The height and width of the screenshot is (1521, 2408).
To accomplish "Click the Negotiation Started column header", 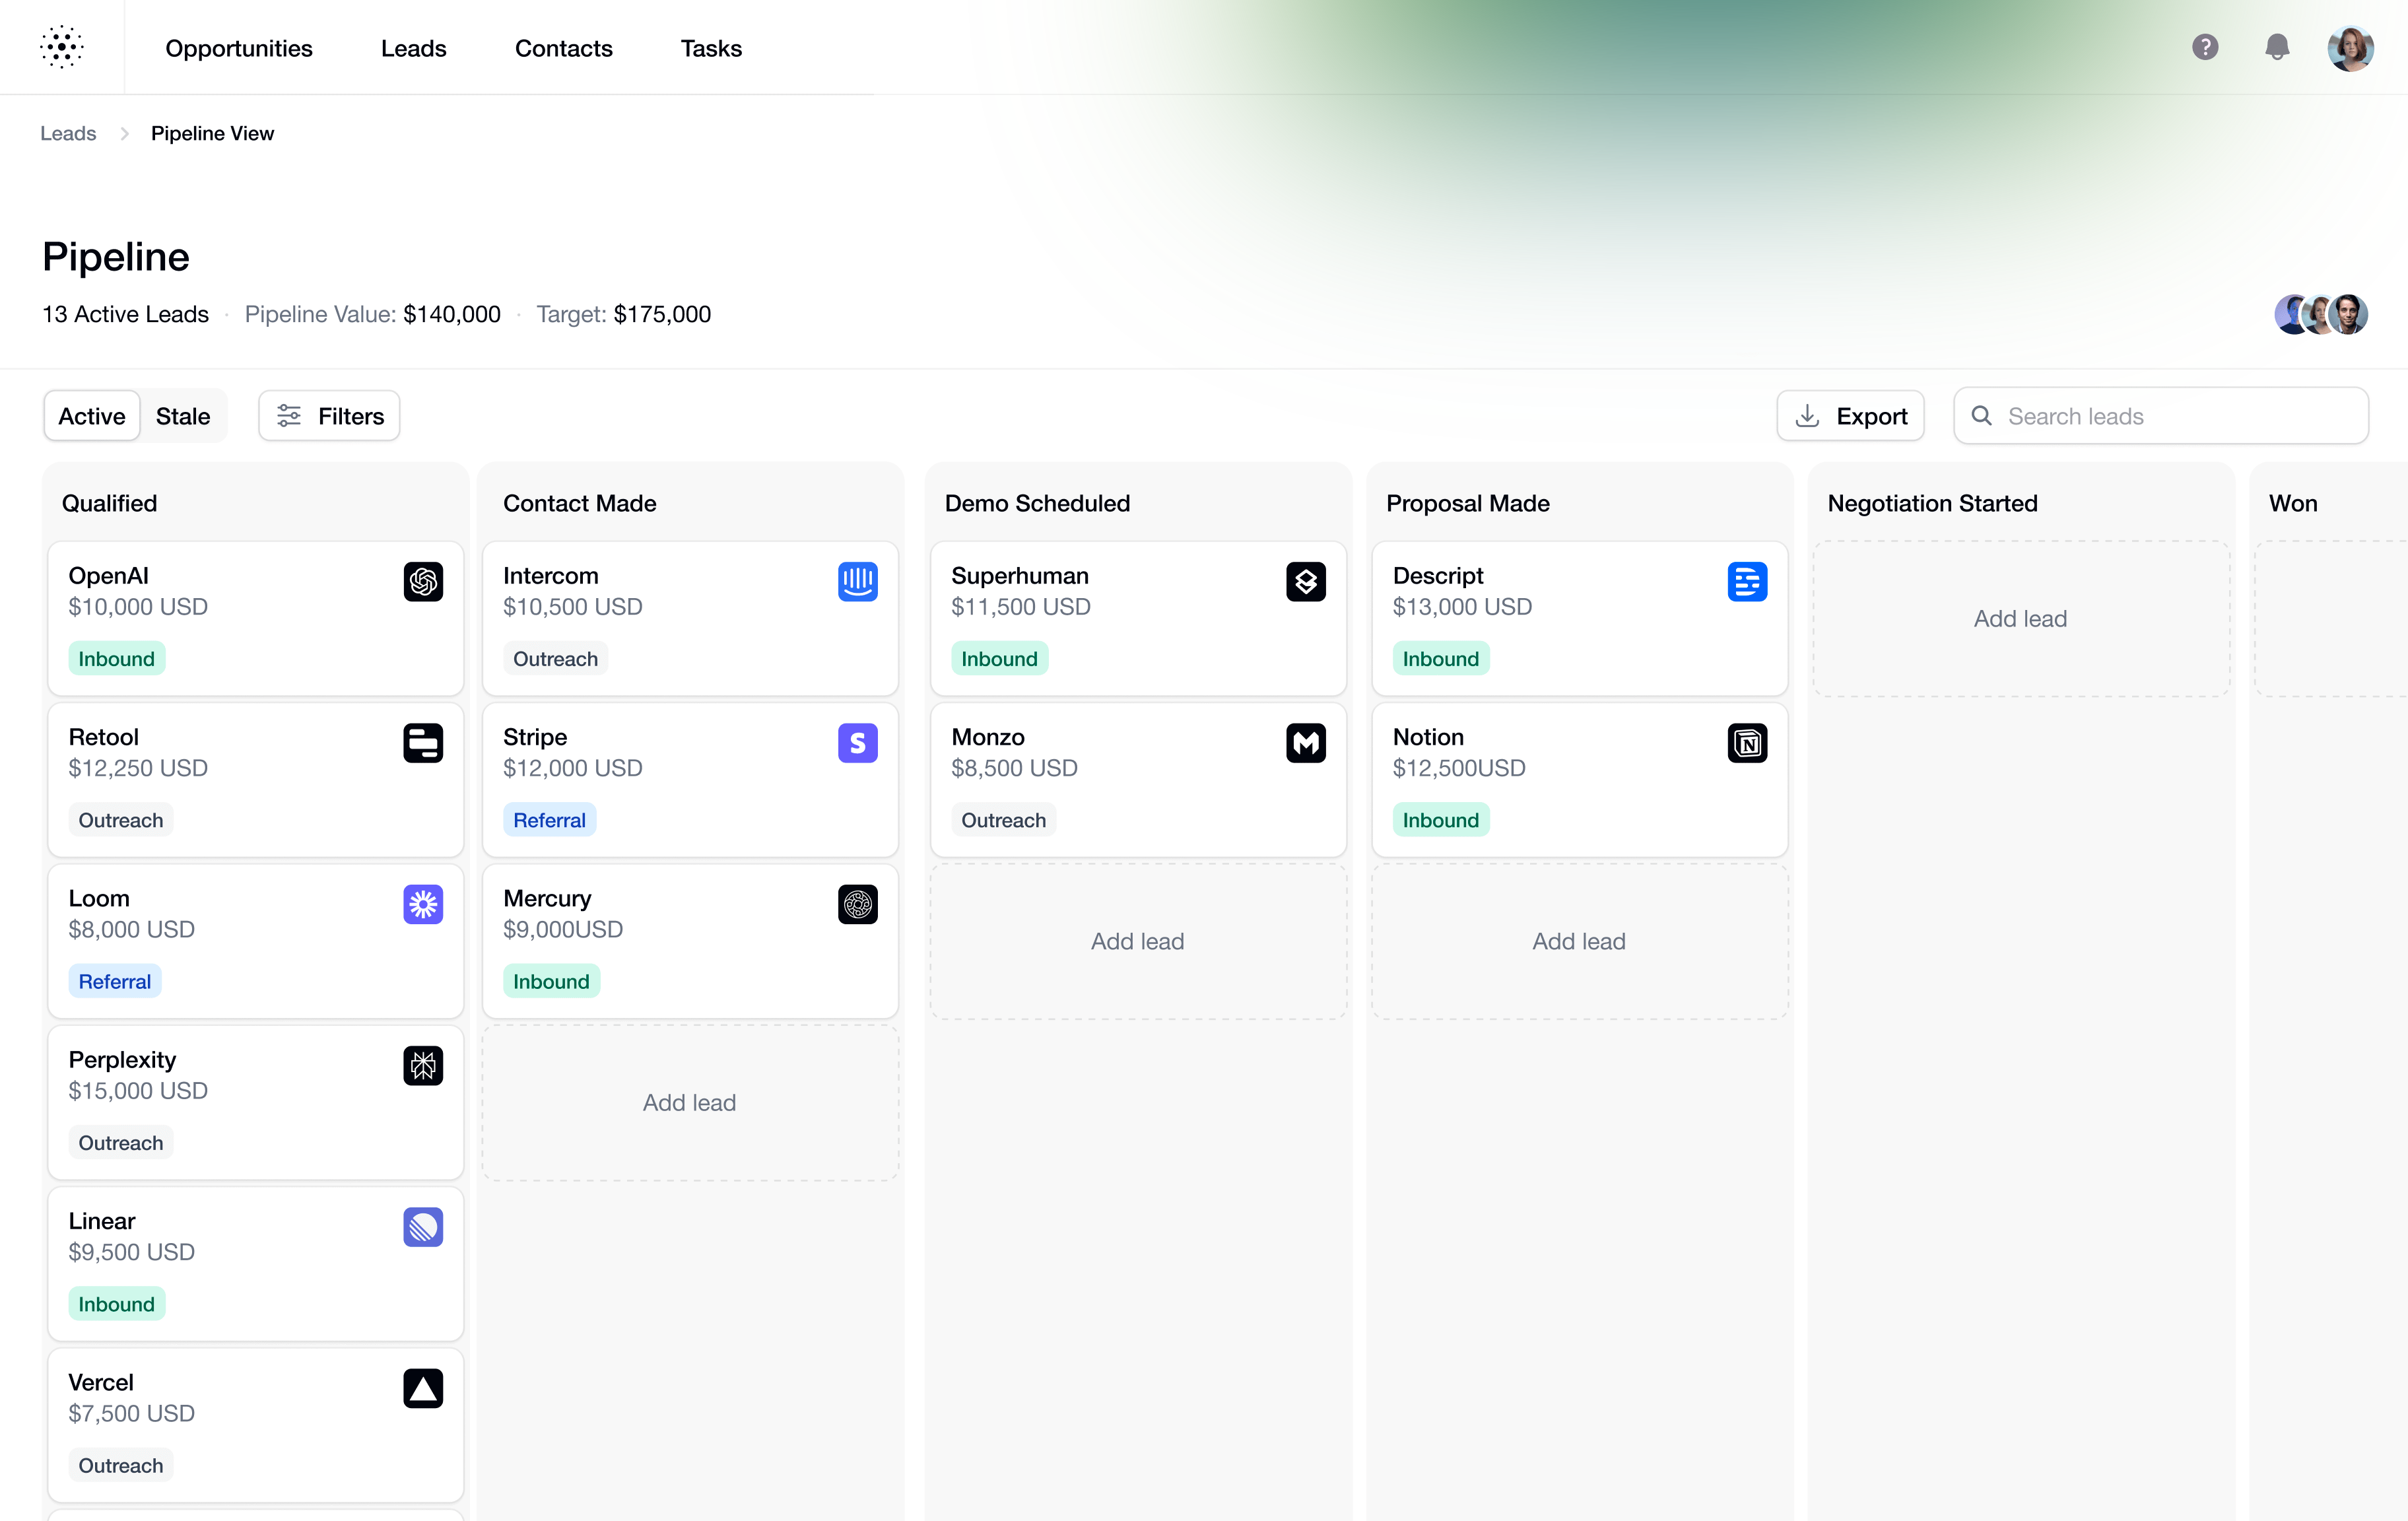I will click(x=1932, y=503).
